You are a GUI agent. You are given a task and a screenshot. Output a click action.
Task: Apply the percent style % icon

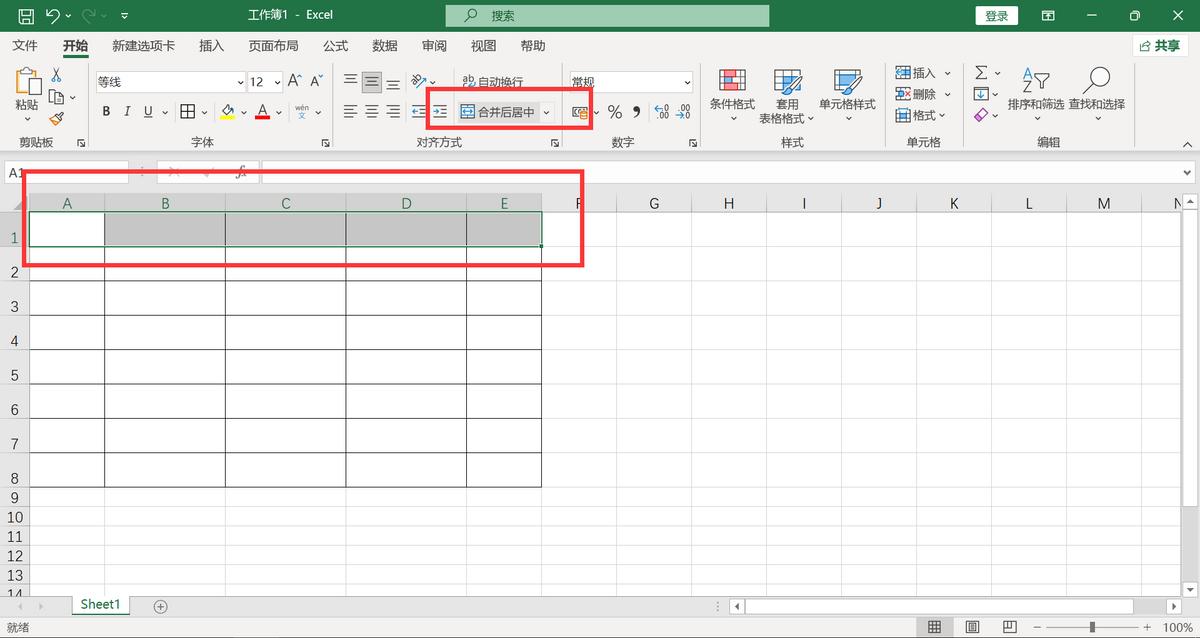pos(614,111)
